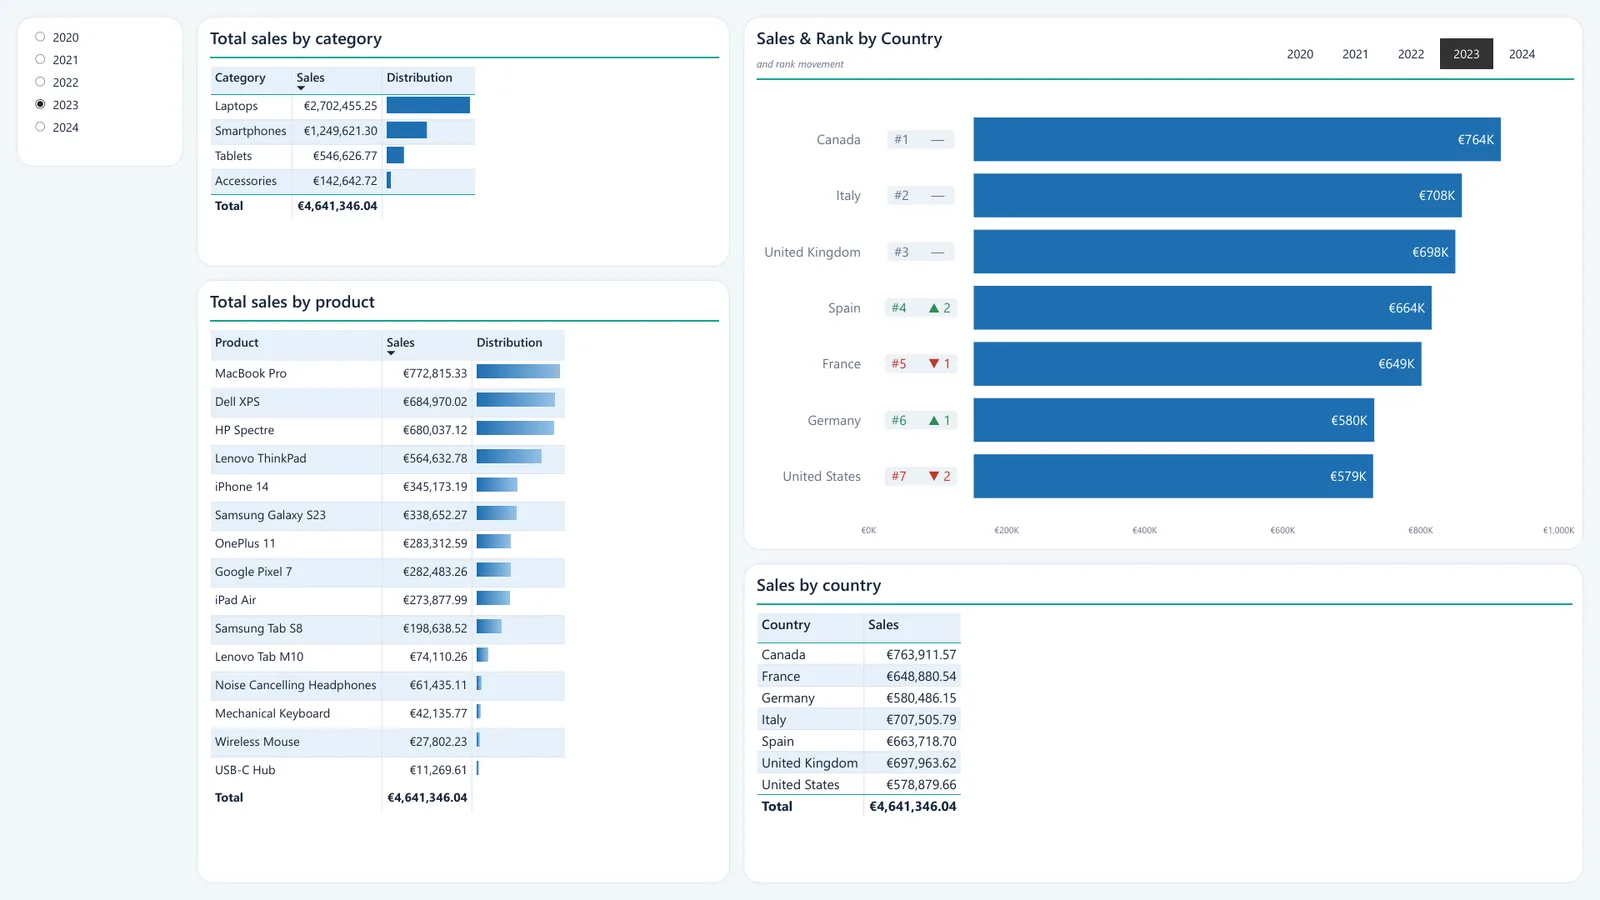Click the Canada €764K bar
The width and height of the screenshot is (1600, 900).
pos(1237,140)
